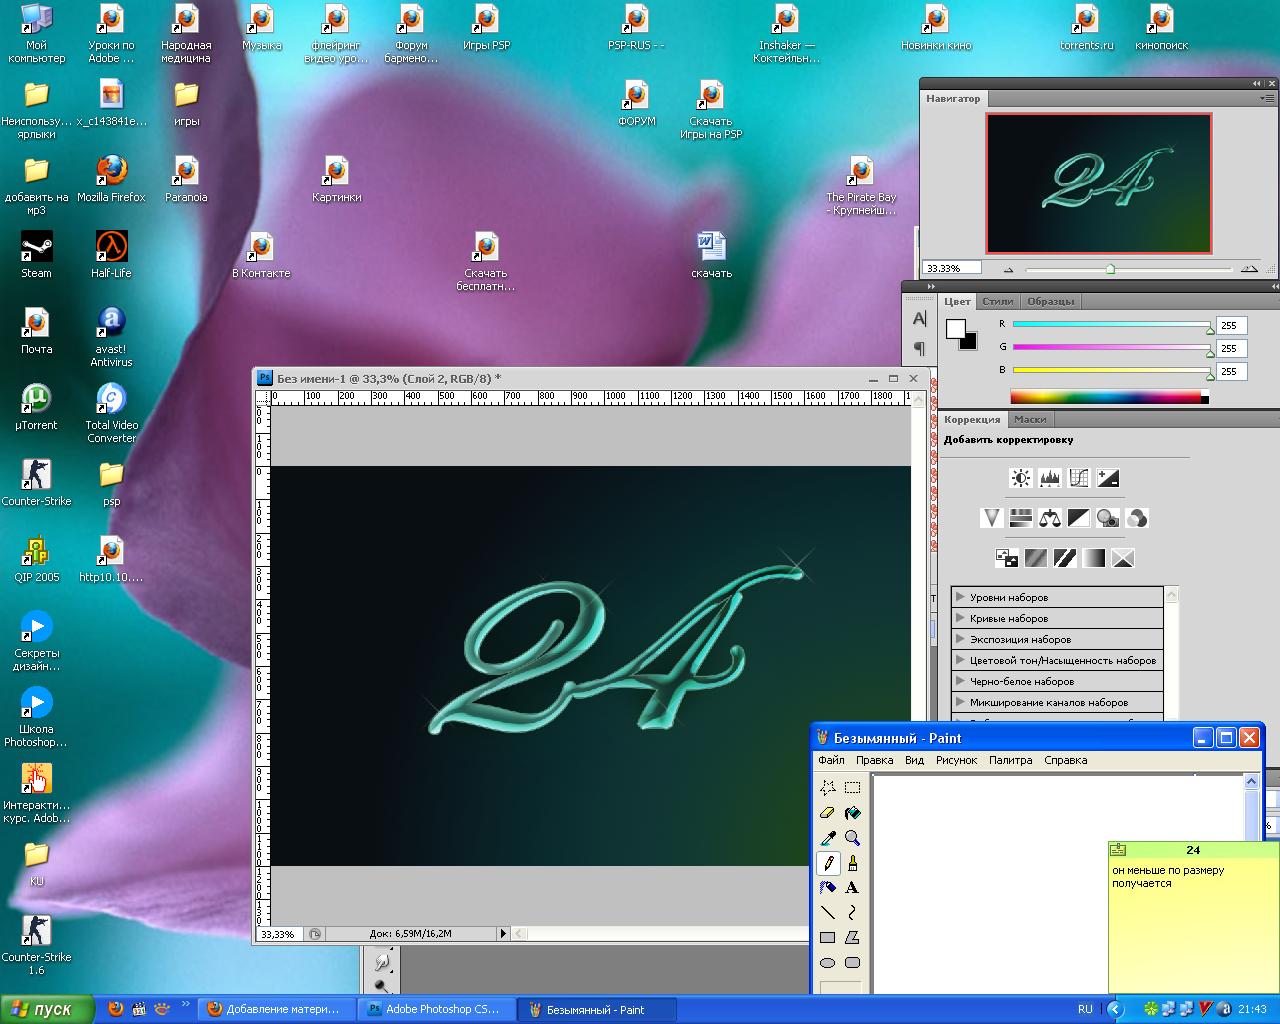Switch to the 'Маски' panel tab
The width and height of the screenshot is (1280, 1024).
(x=1029, y=420)
